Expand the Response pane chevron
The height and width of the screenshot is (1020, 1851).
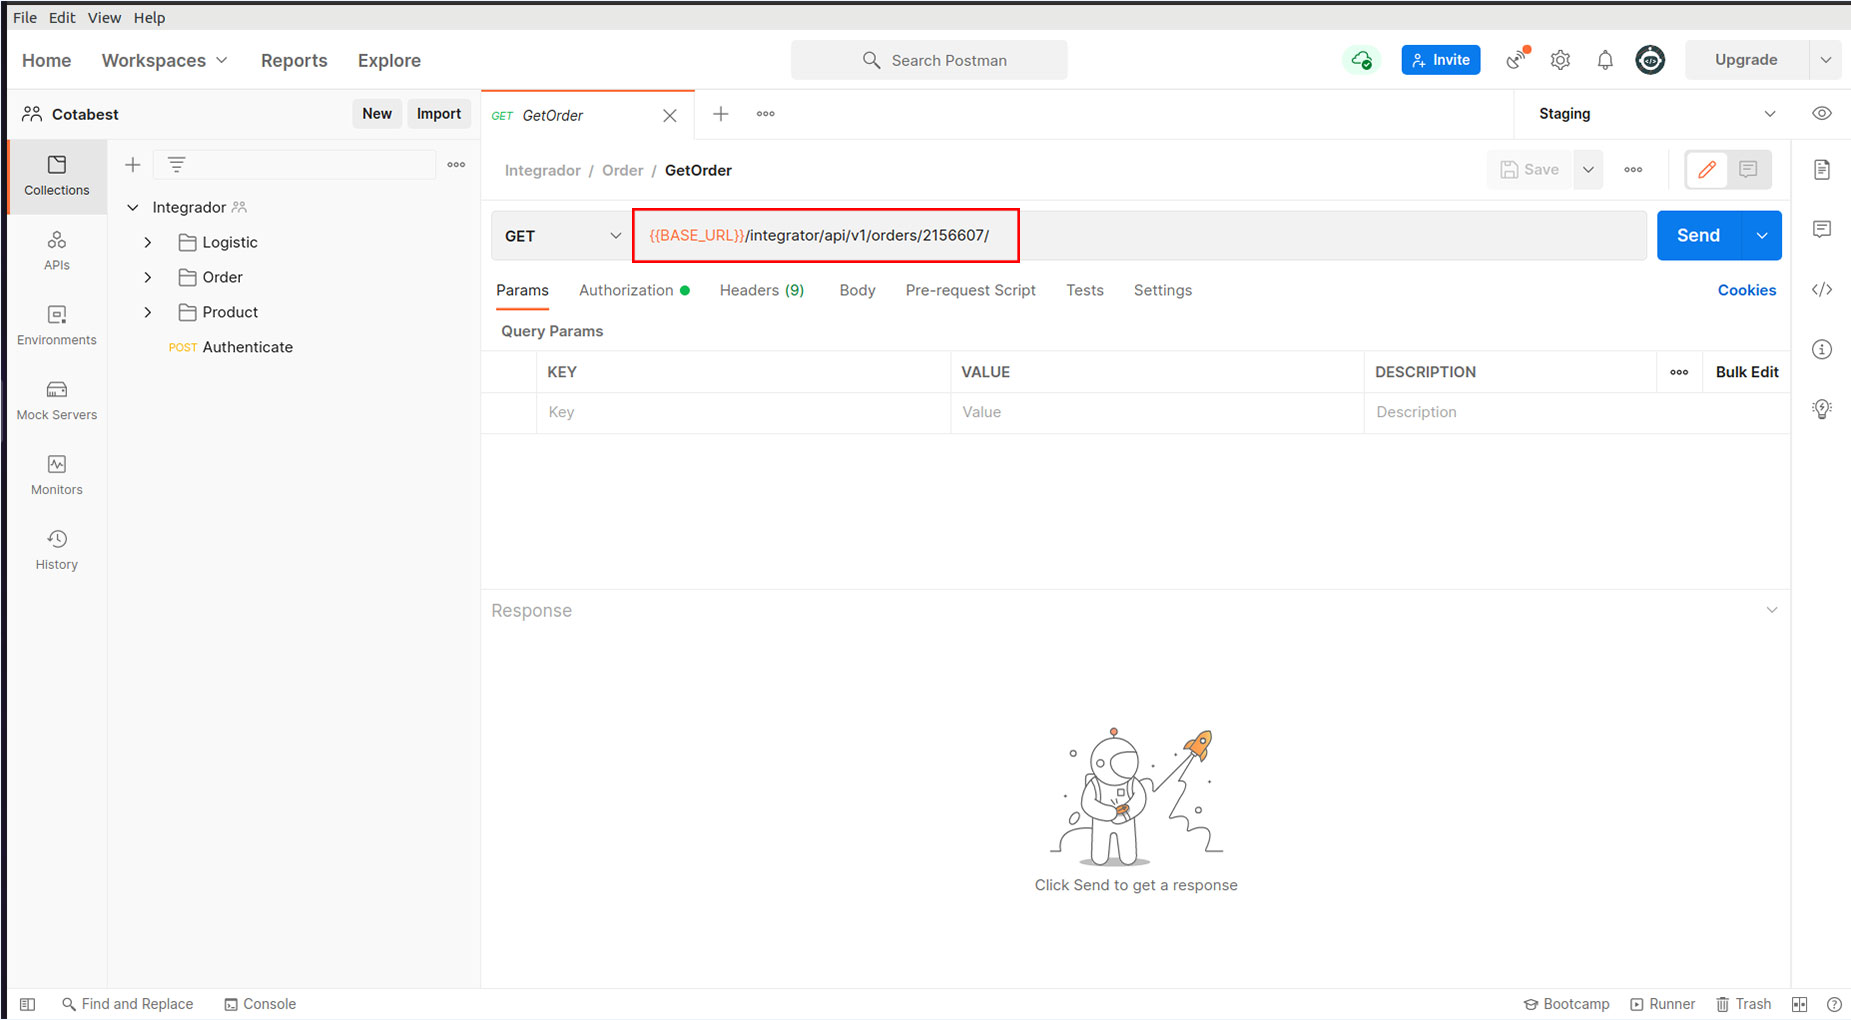click(1772, 610)
